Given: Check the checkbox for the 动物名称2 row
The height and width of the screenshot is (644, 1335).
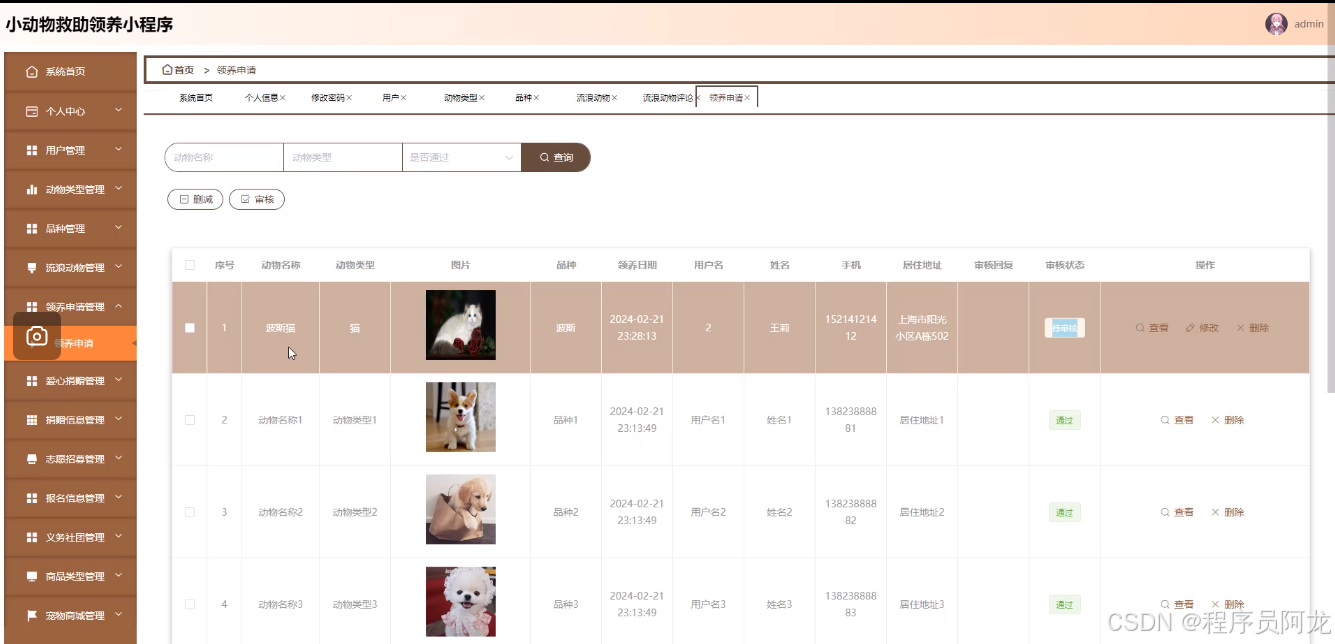Looking at the screenshot, I should pyautogui.click(x=190, y=512).
